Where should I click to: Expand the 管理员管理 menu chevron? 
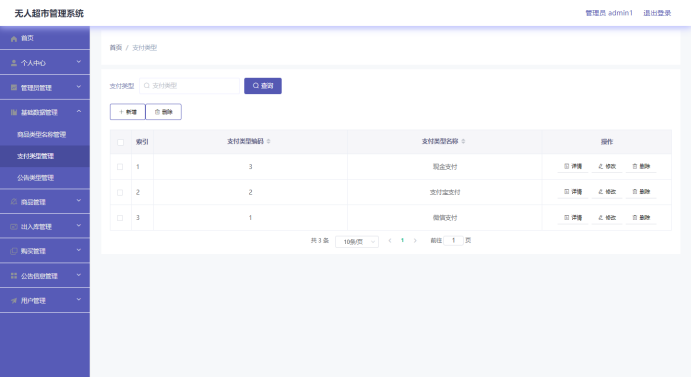click(79, 87)
